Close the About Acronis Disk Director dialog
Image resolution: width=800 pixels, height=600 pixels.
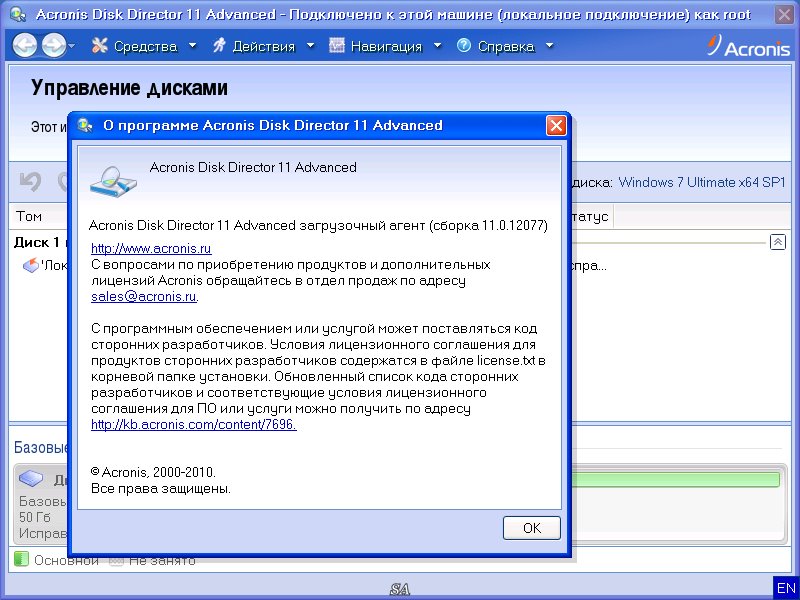pos(556,126)
